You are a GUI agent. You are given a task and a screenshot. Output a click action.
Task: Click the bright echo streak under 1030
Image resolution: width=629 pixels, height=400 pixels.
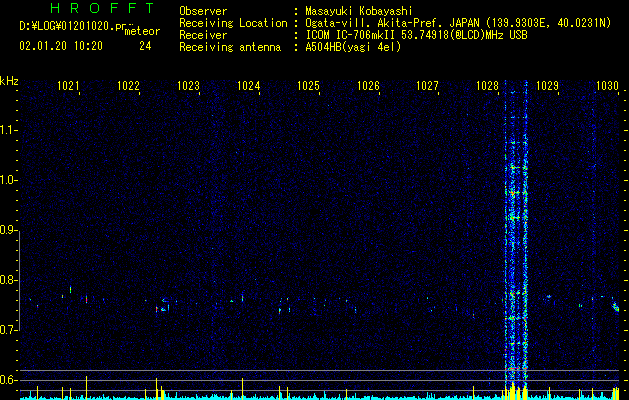pyautogui.click(x=615, y=306)
